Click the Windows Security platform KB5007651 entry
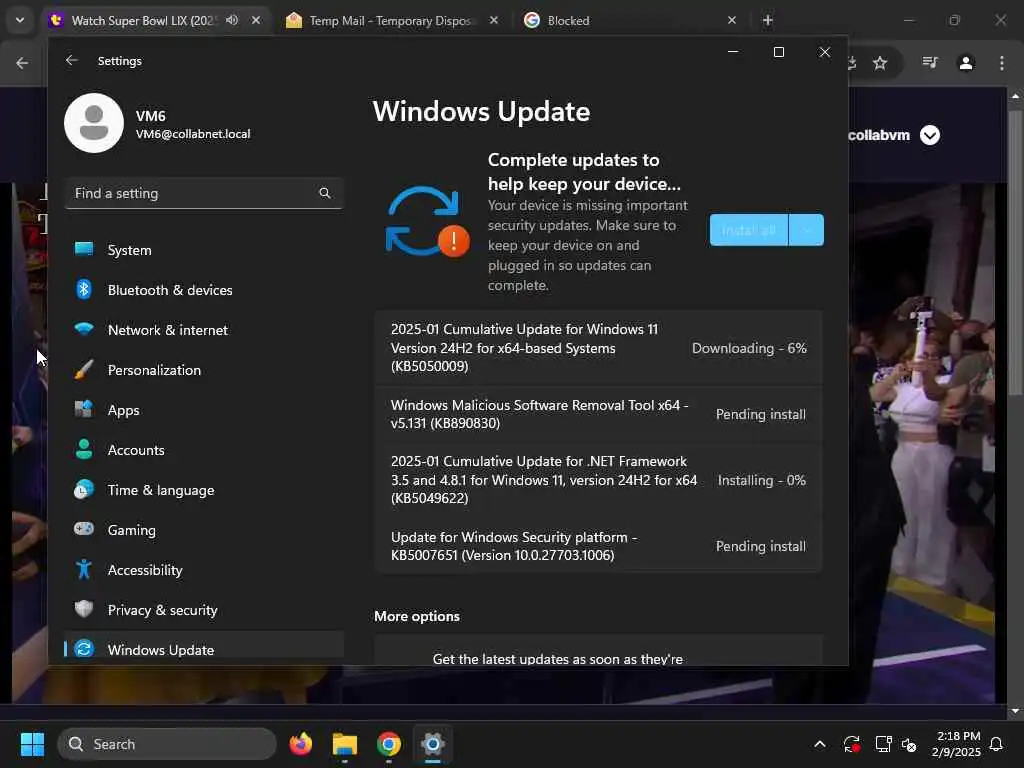The image size is (1024, 768). pos(598,546)
